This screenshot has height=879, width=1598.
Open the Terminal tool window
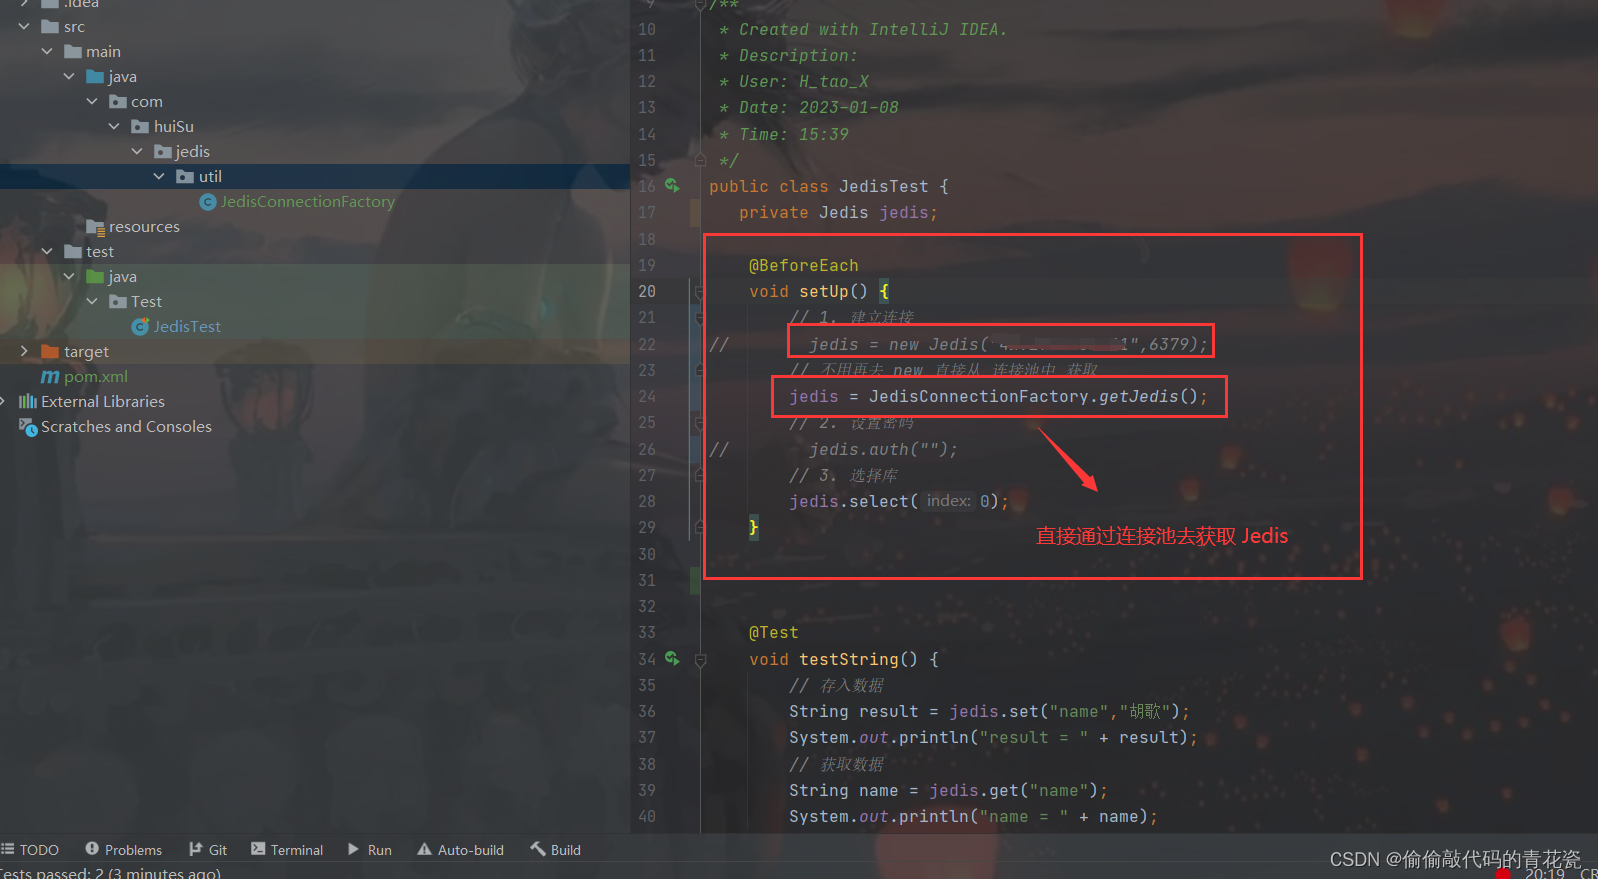(x=287, y=850)
